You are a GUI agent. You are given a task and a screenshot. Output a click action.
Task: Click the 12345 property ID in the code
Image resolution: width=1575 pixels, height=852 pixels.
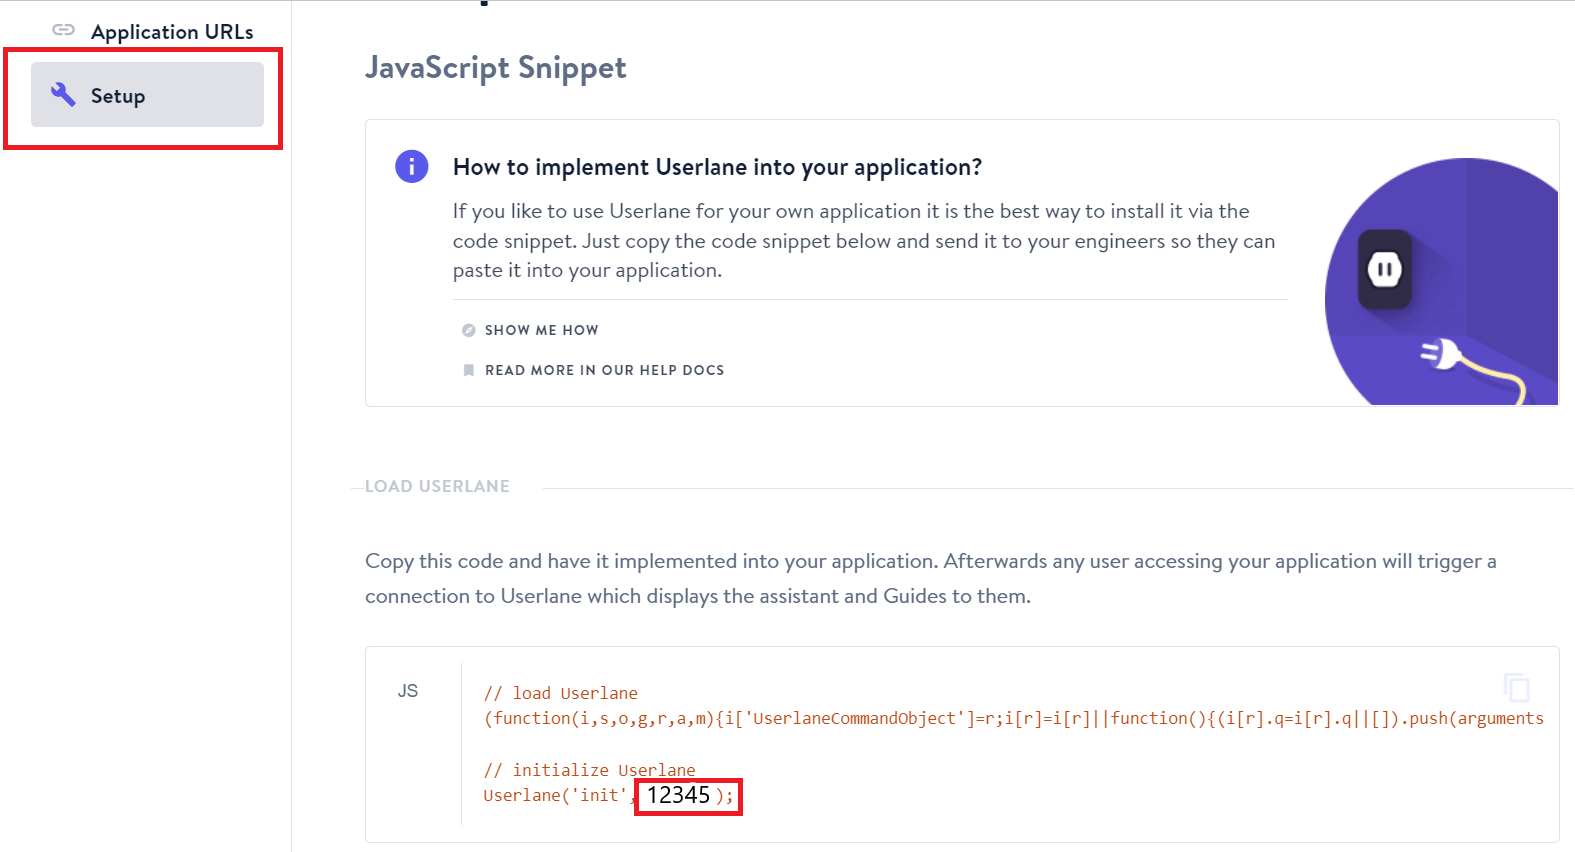(x=678, y=795)
